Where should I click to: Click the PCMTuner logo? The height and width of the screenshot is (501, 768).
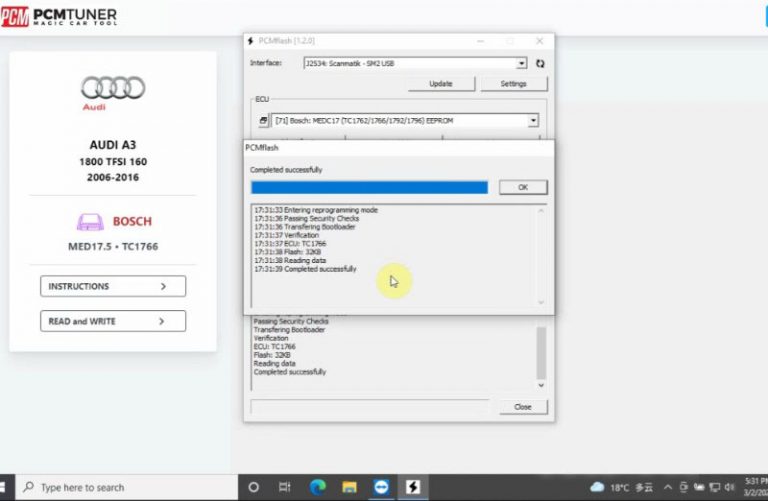click(x=59, y=17)
